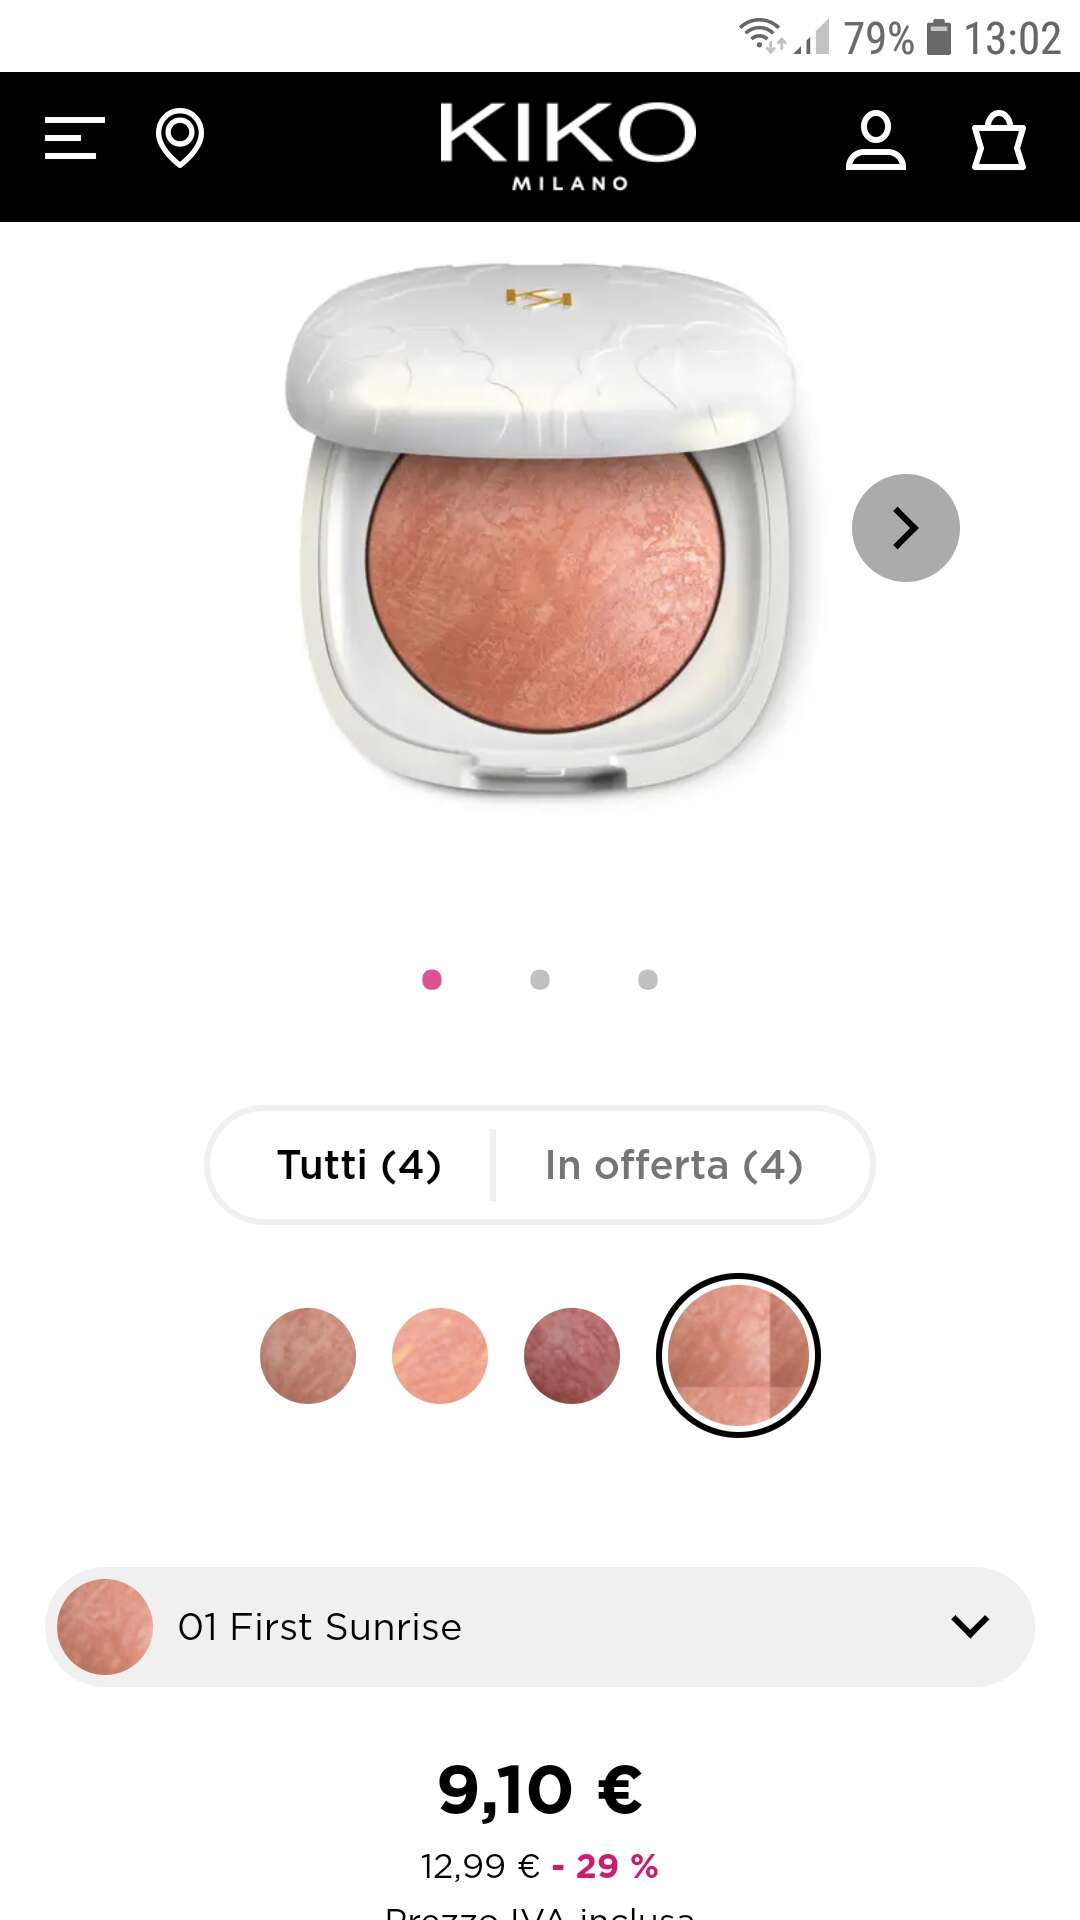The height and width of the screenshot is (1920, 1080).
Task: Tap the battery status icon
Action: (939, 38)
